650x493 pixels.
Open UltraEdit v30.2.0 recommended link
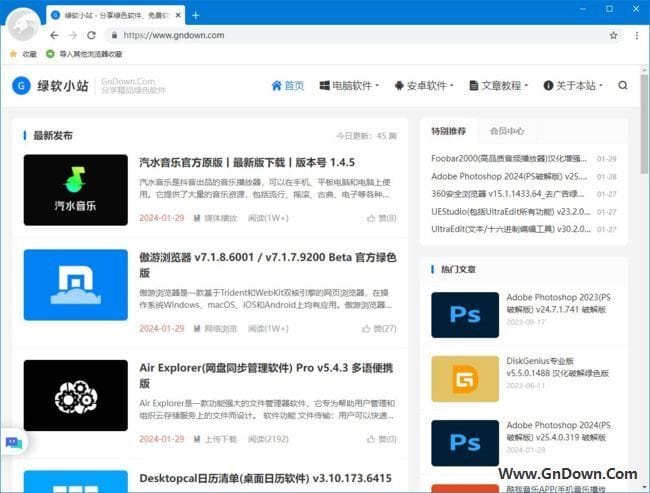(511, 229)
